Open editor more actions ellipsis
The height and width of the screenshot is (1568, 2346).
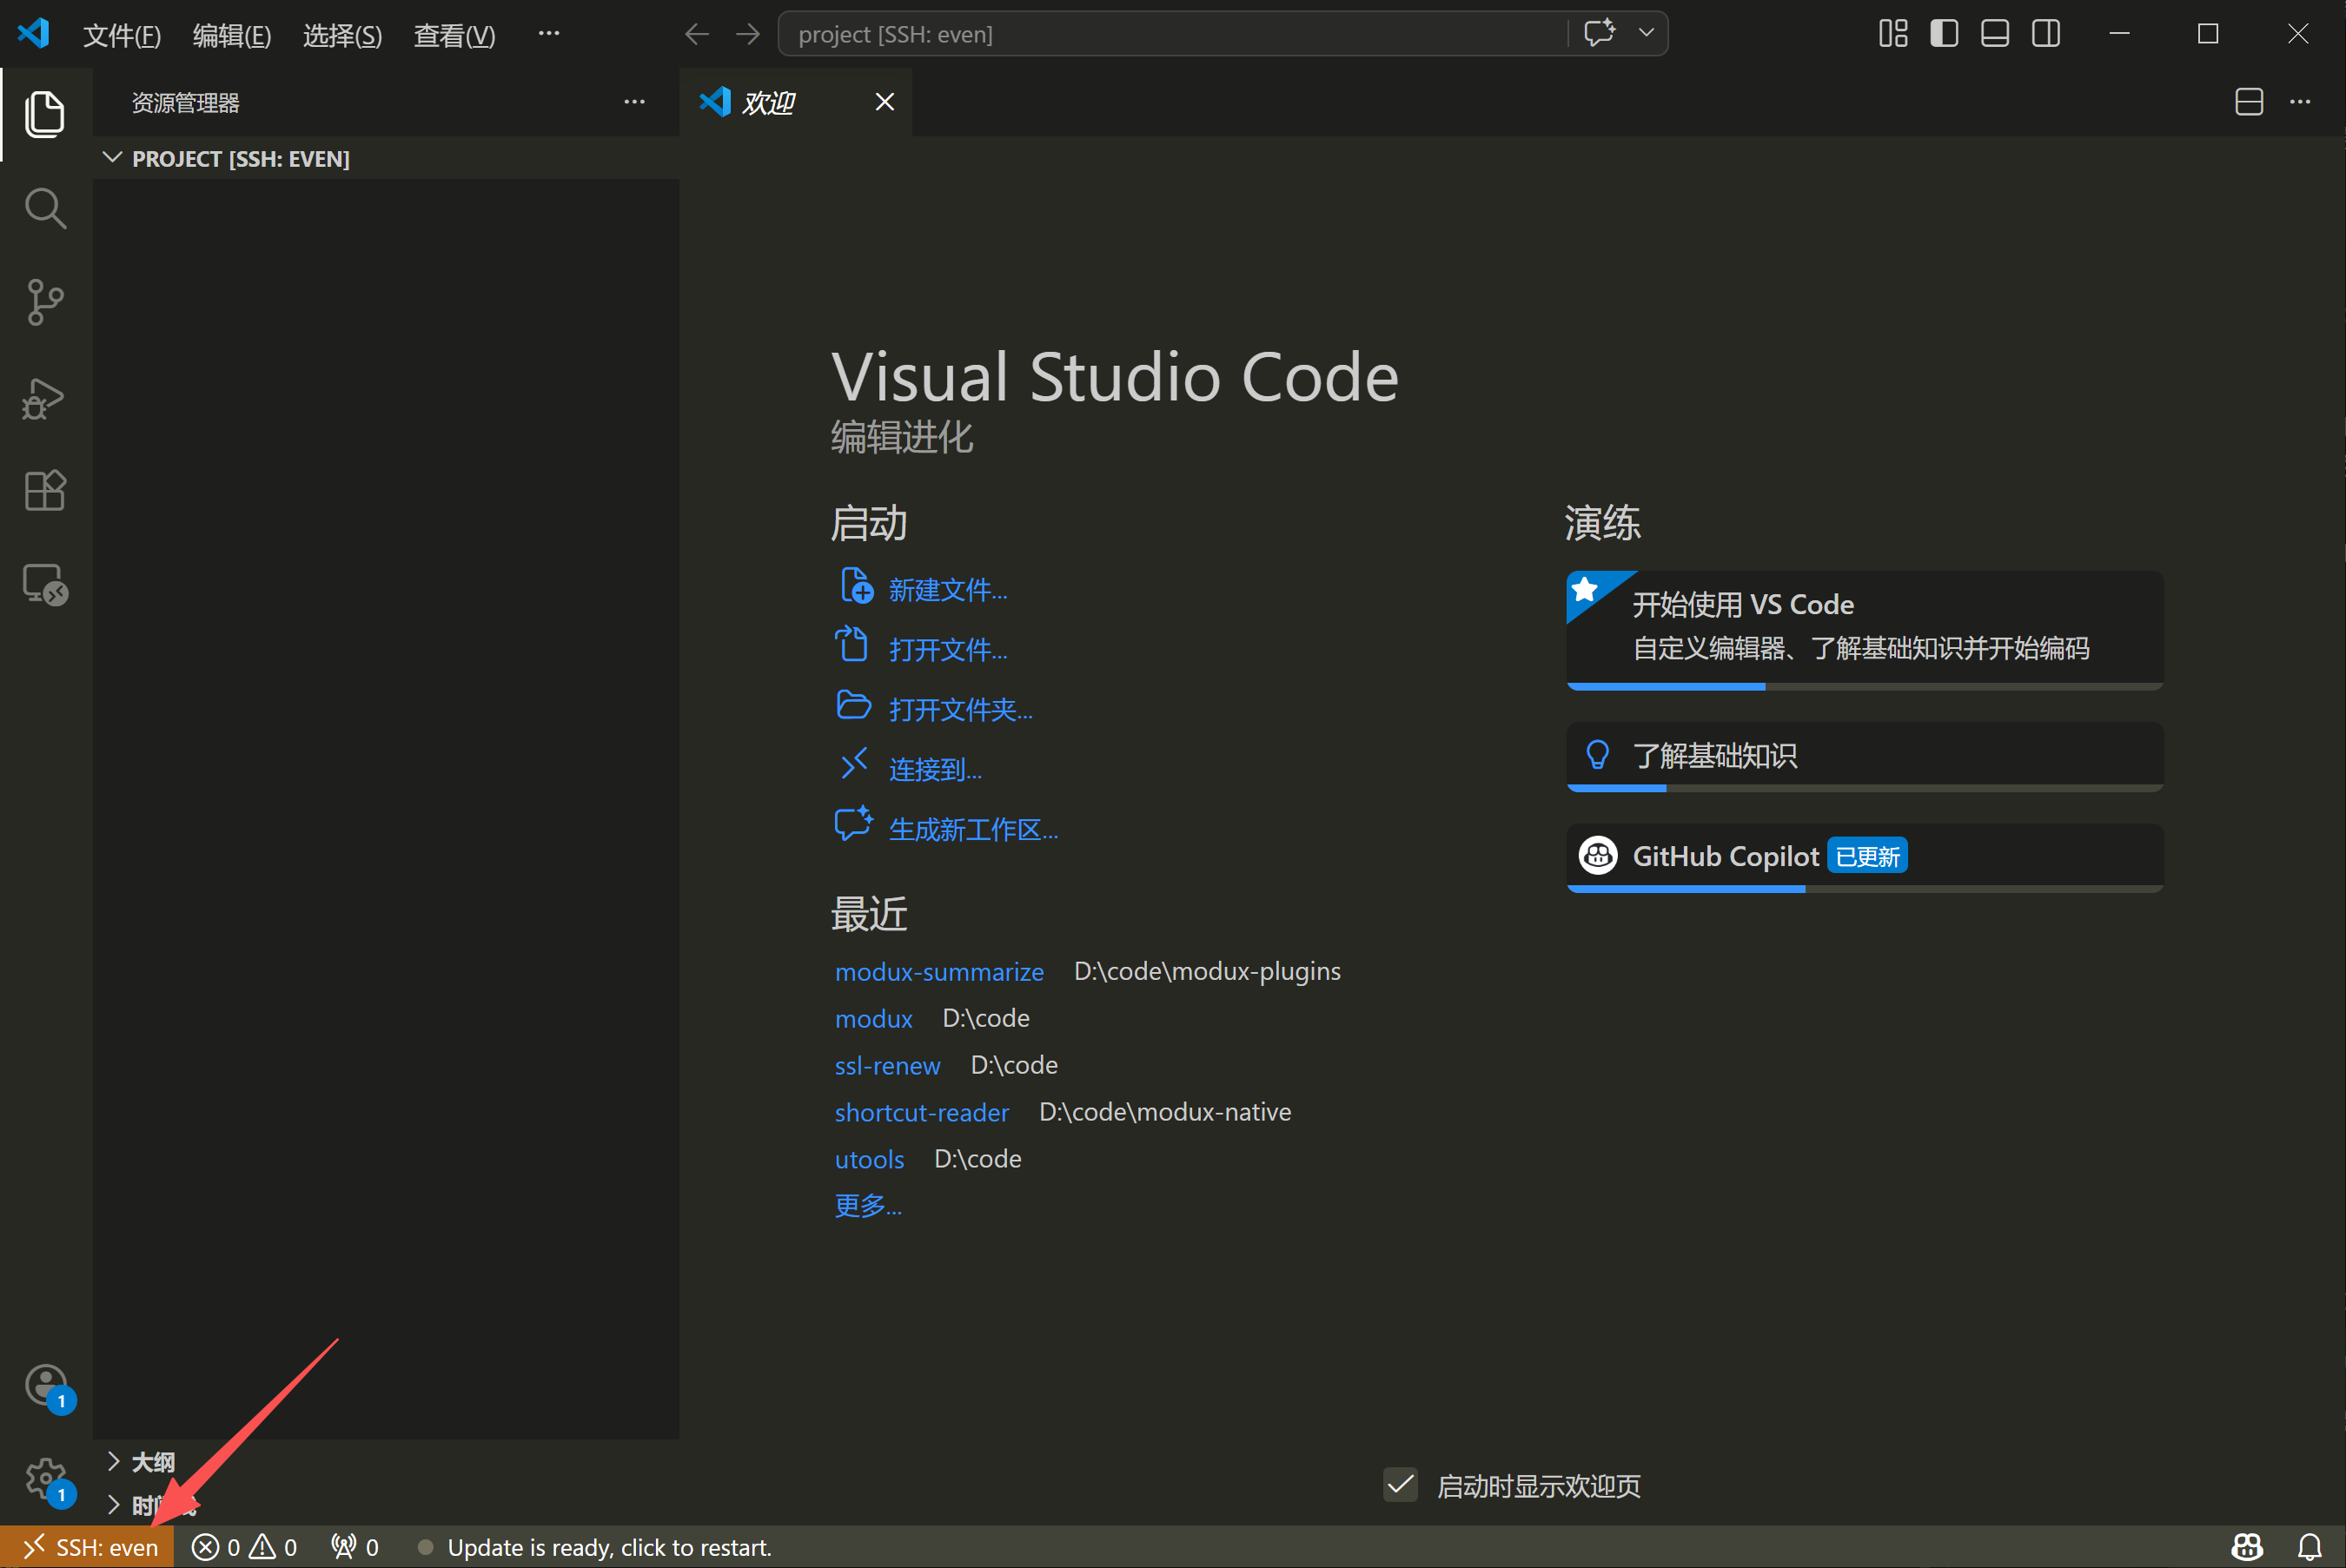click(x=2300, y=102)
